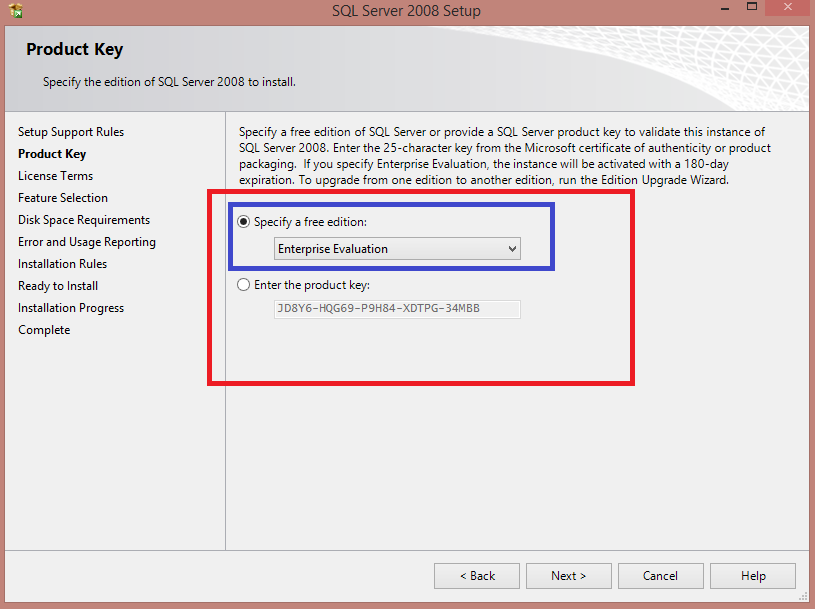Select the Error and Usage Reporting step
The image size is (819, 609).
point(87,242)
